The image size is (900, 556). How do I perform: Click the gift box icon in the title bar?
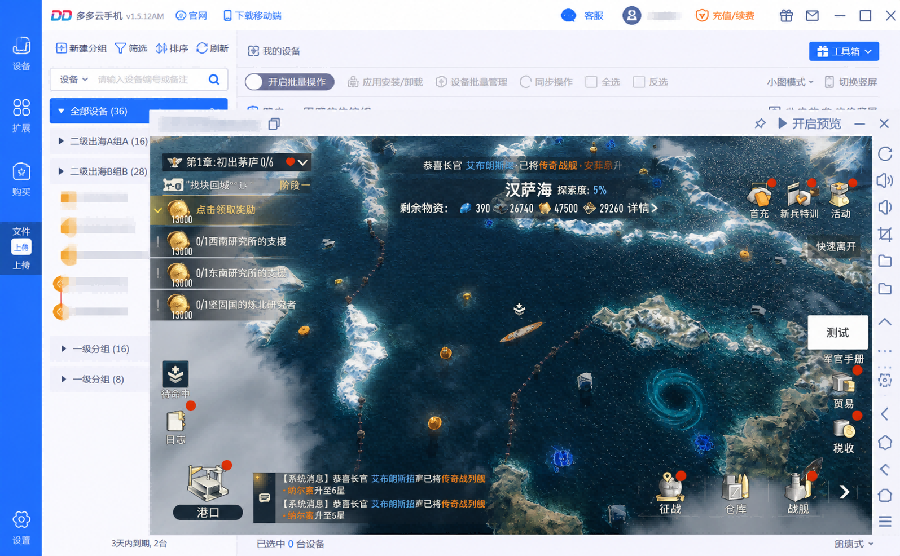click(786, 15)
